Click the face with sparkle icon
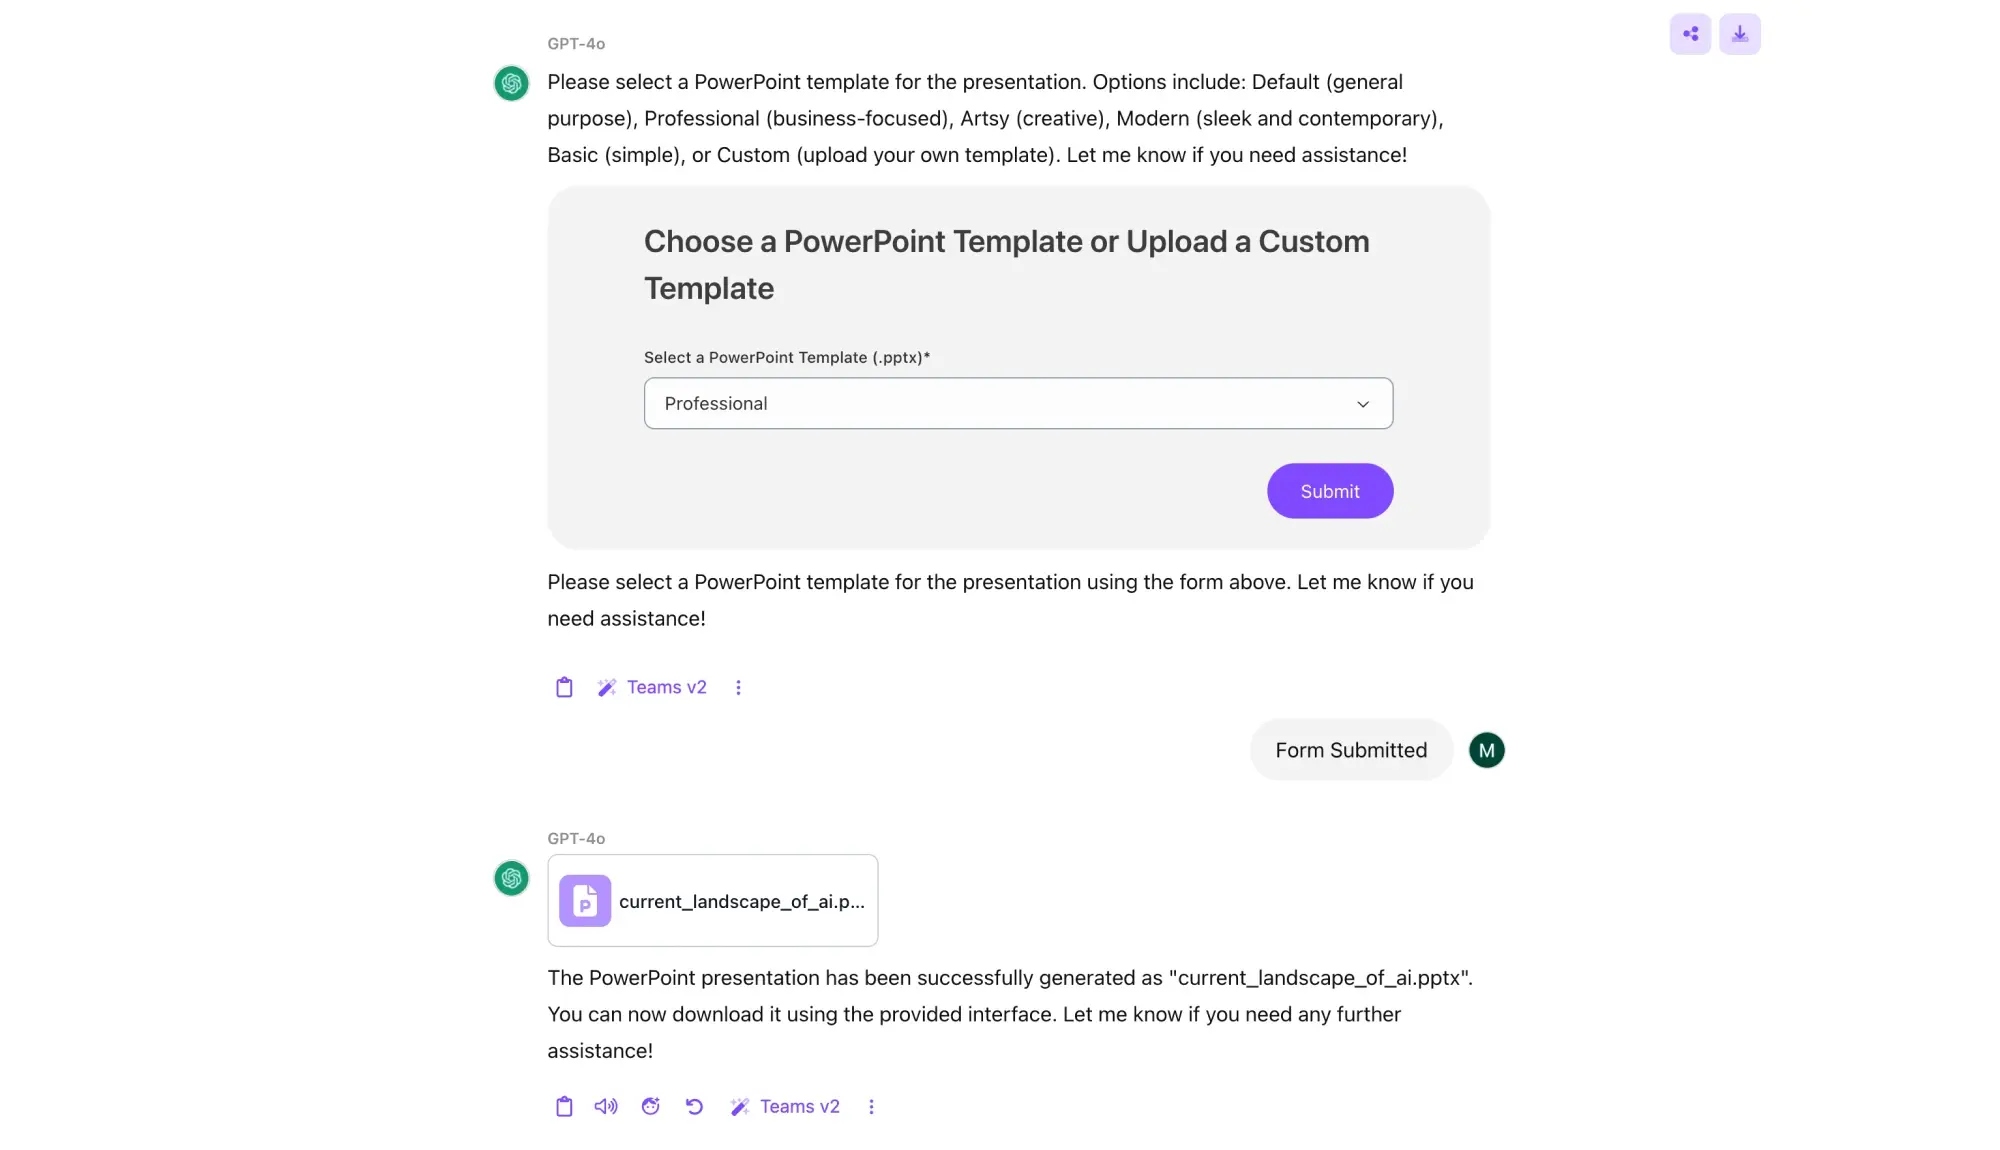Viewport: 2000px width, 1150px height. point(651,1106)
